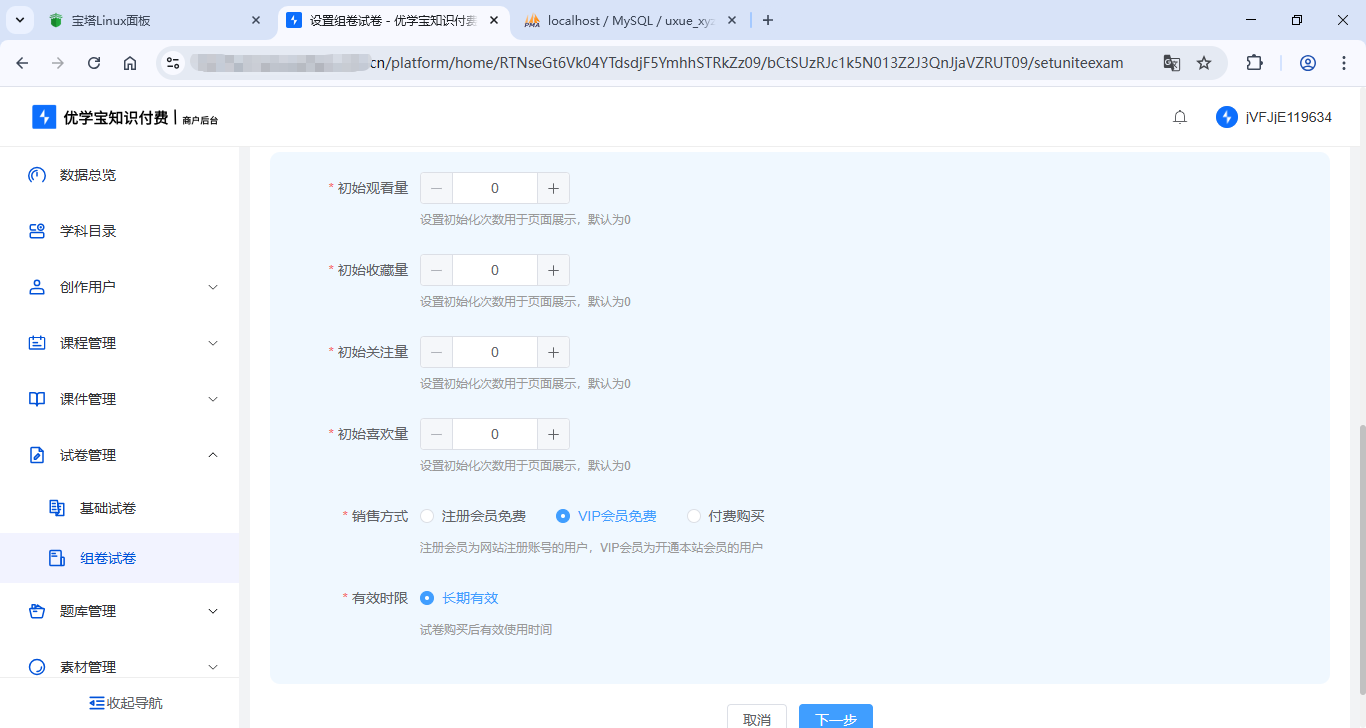Click the Google Translate icon in address bar
1366x728 pixels.
[1171, 62]
